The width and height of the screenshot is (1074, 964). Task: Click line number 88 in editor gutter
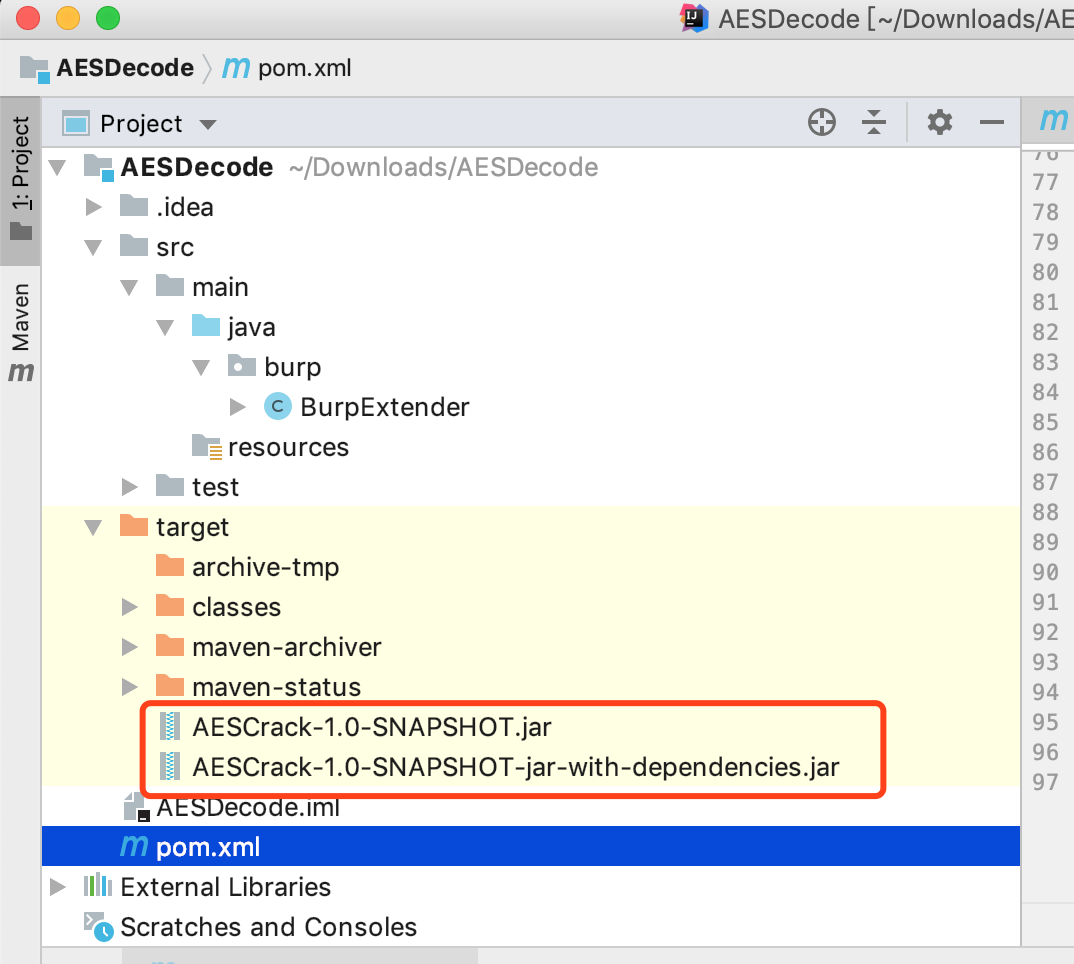point(1045,512)
